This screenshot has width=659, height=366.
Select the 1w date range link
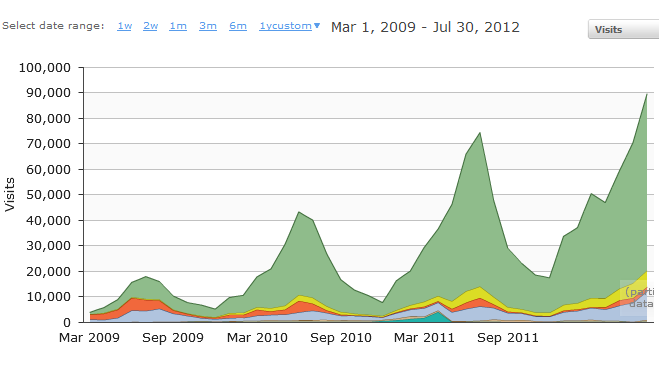(x=124, y=26)
